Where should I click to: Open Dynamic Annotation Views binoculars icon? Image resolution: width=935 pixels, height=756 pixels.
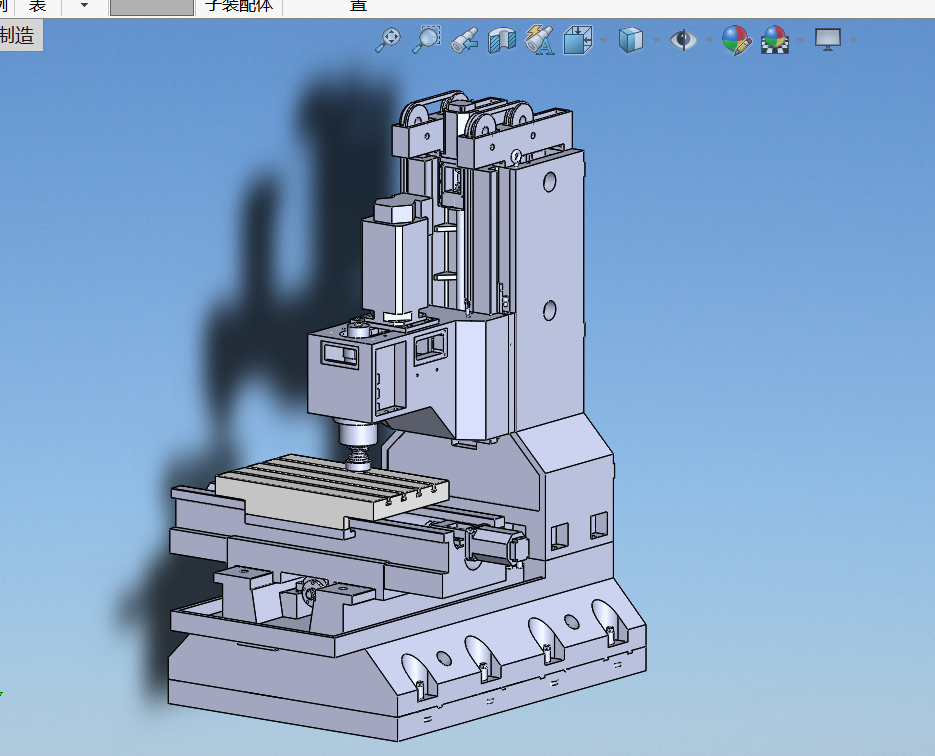tap(540, 40)
